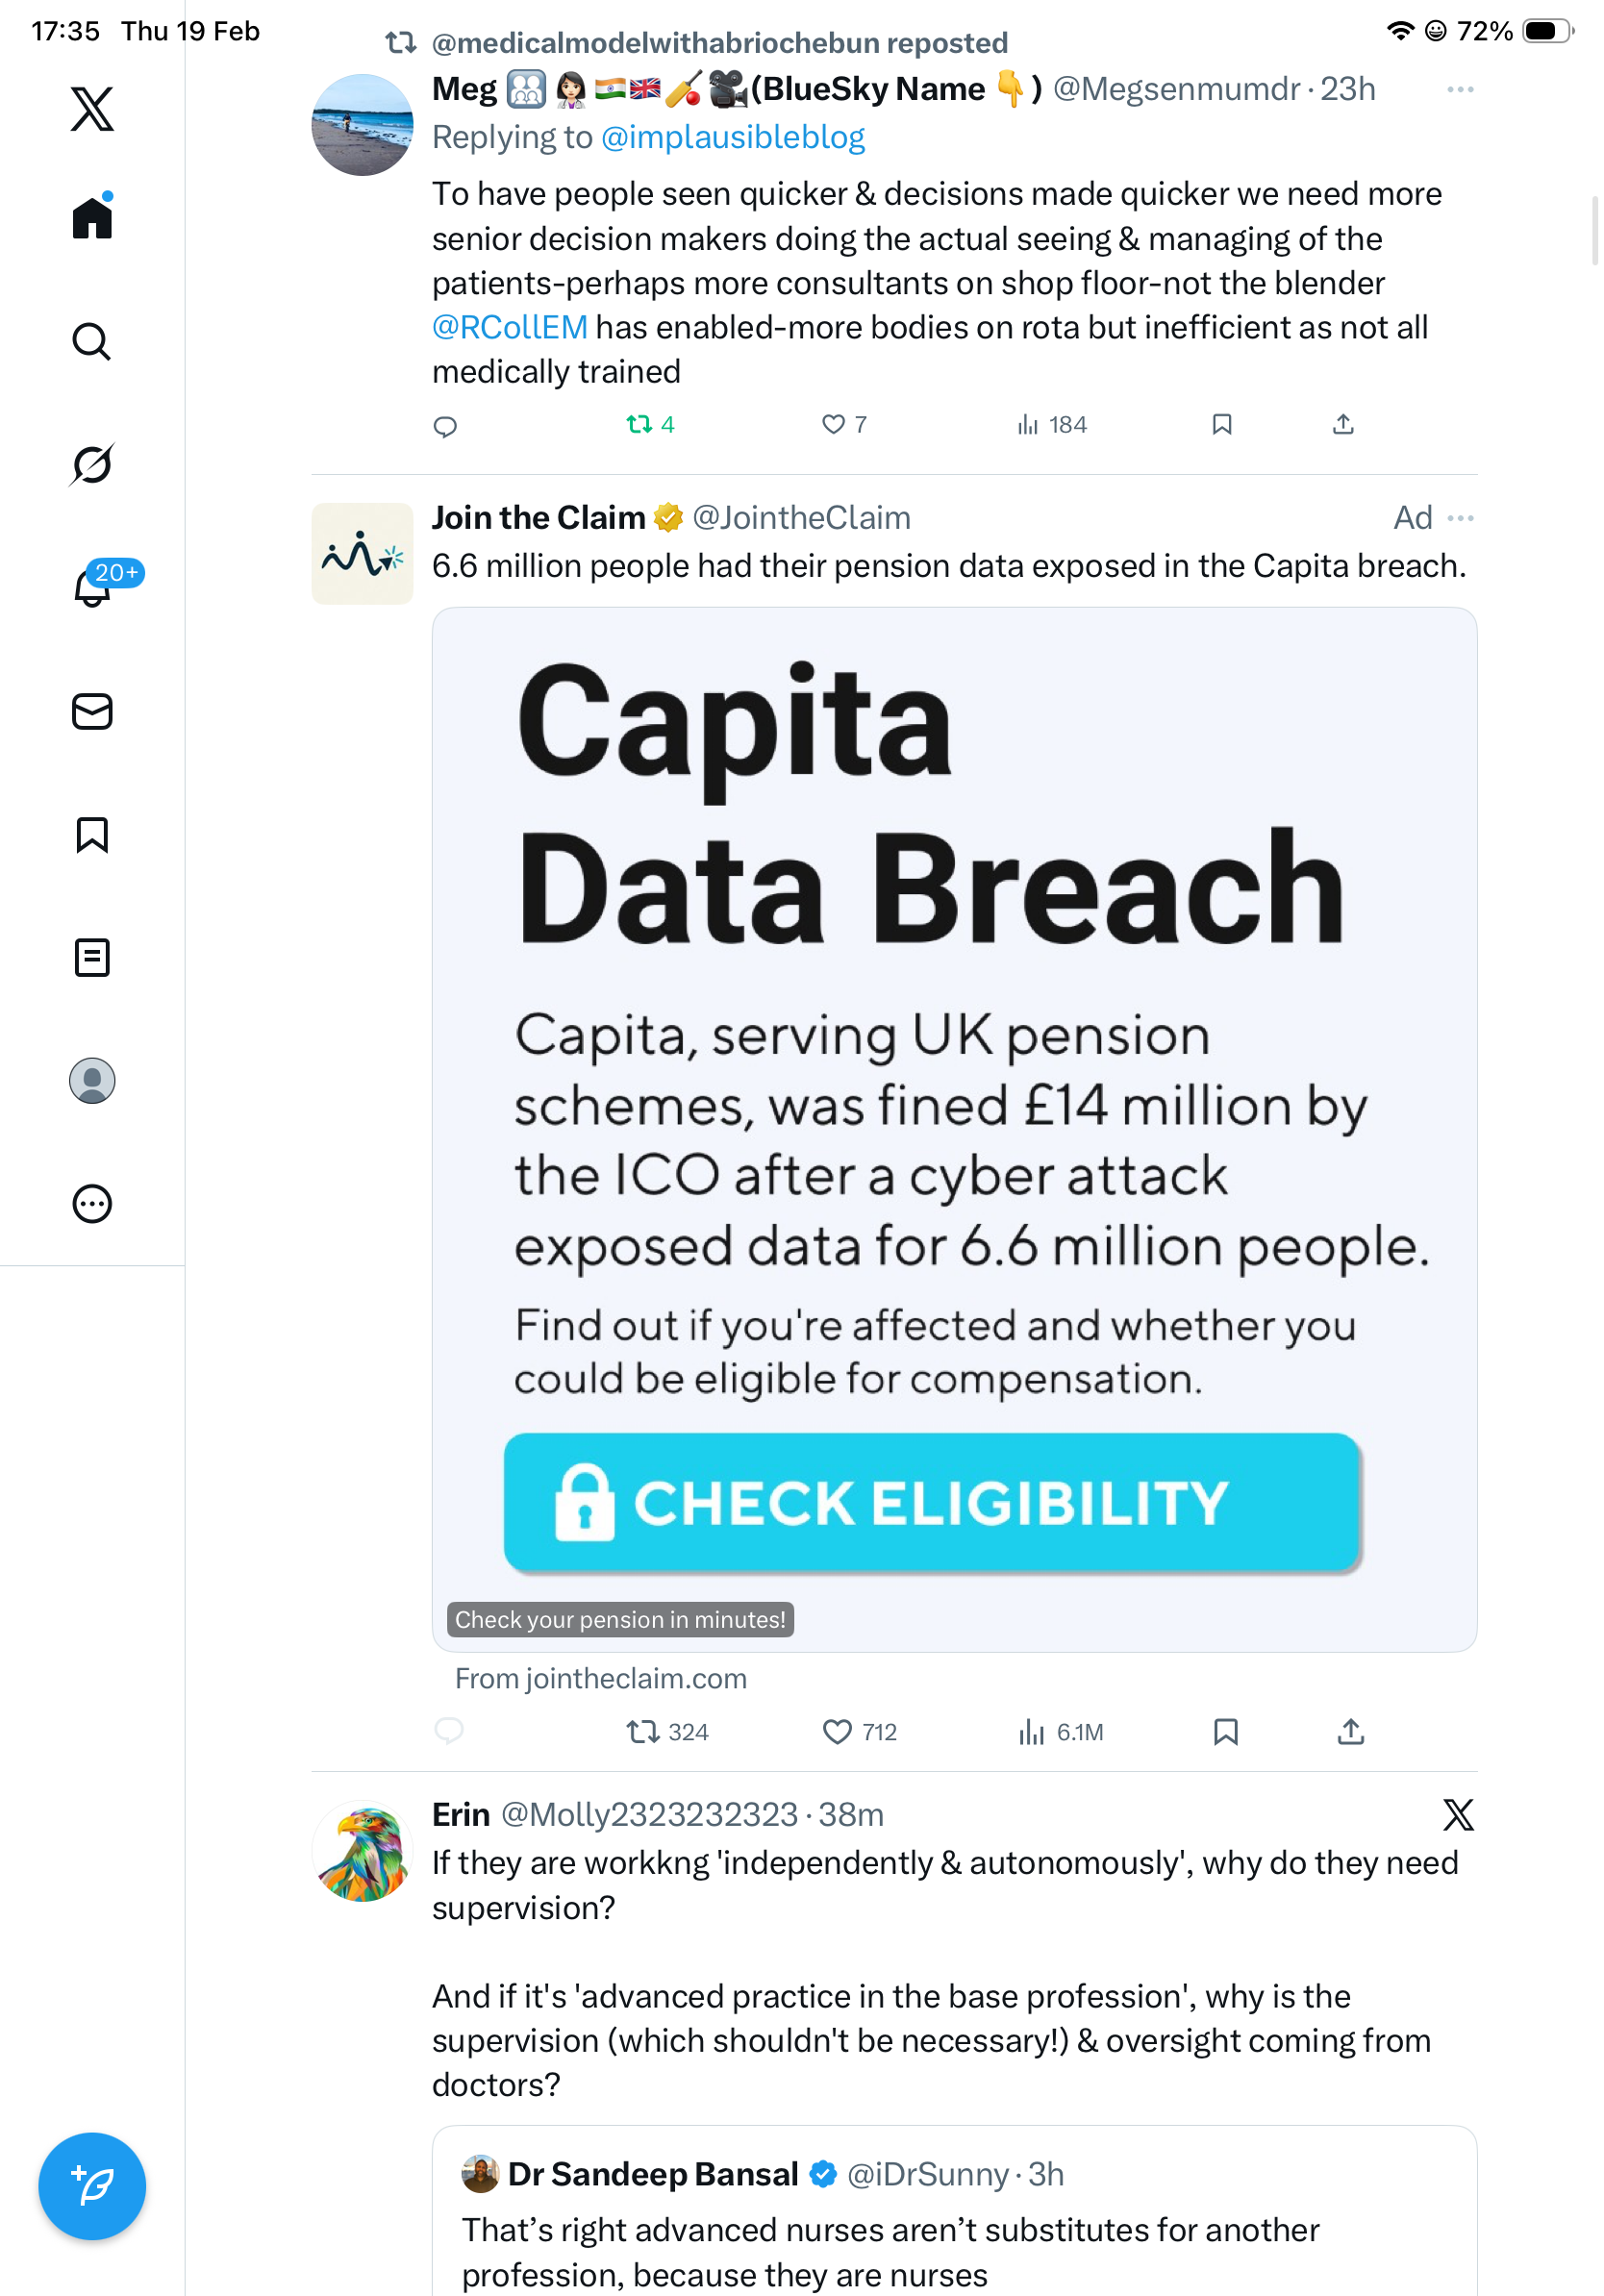Tap the compose post button
Viewport: 1604px width, 2296px height.
[x=92, y=2185]
